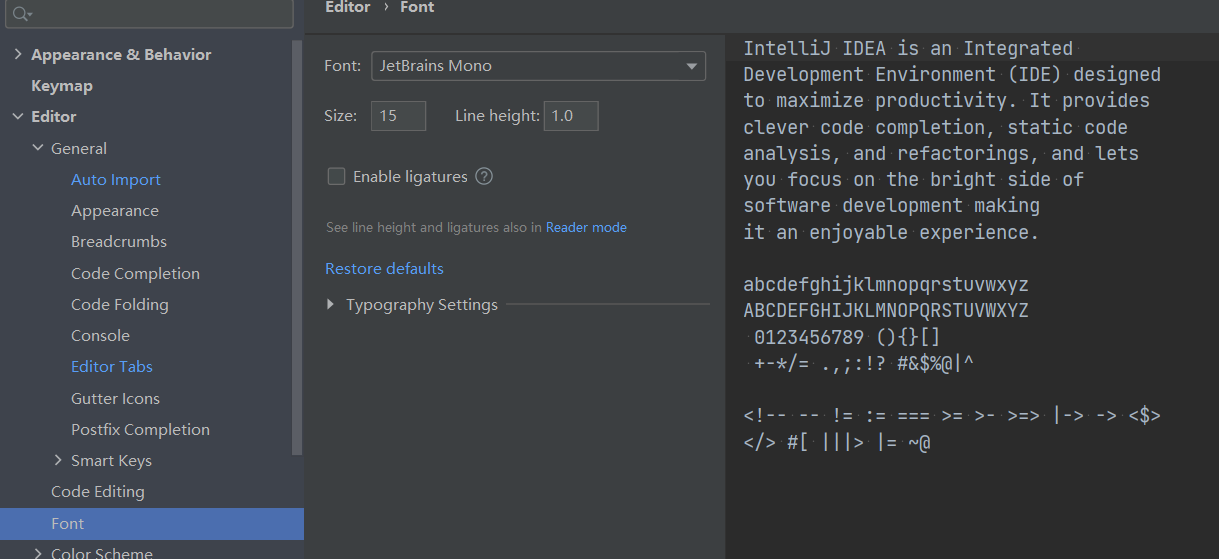Collapse the Editor tree node
The width and height of the screenshot is (1219, 559).
pyautogui.click(x=18, y=117)
